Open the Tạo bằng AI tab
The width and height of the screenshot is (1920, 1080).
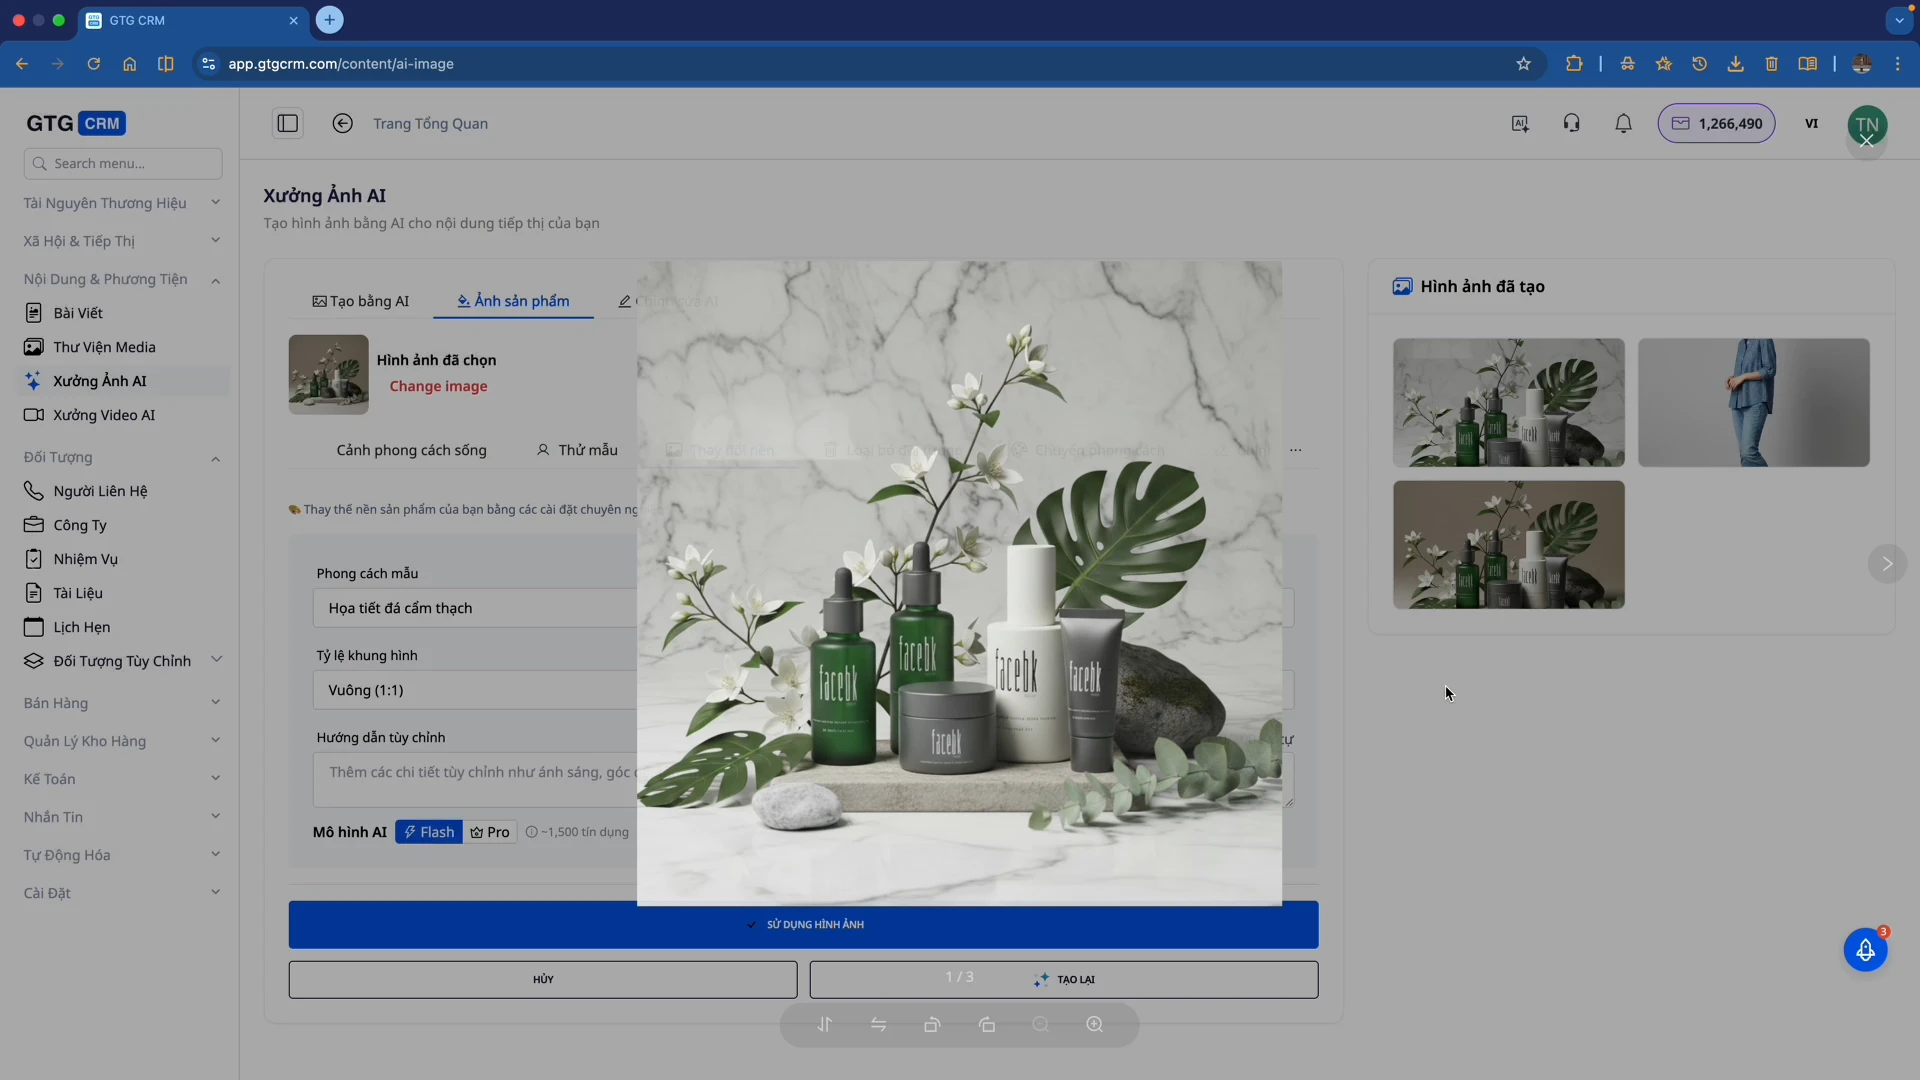(361, 300)
